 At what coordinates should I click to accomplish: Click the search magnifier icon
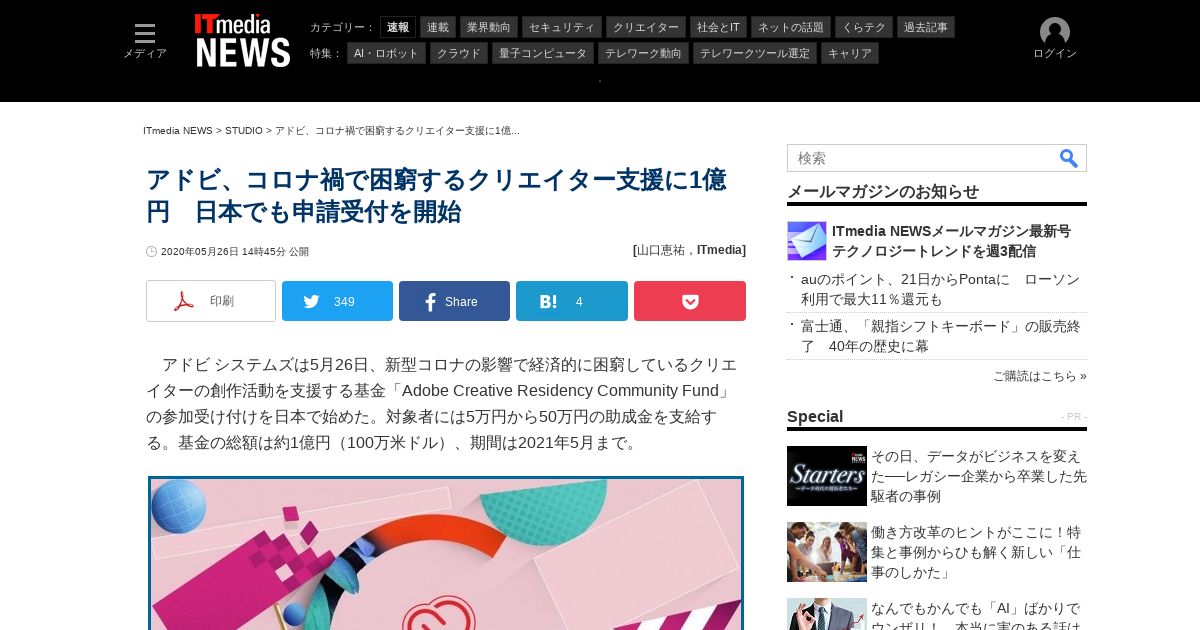coord(1069,158)
